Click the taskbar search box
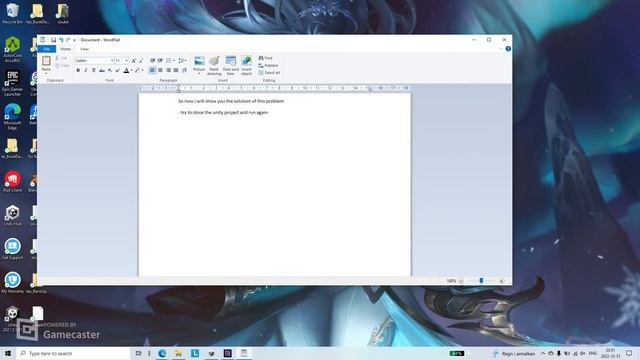This screenshot has width=640, height=360. coord(73,353)
